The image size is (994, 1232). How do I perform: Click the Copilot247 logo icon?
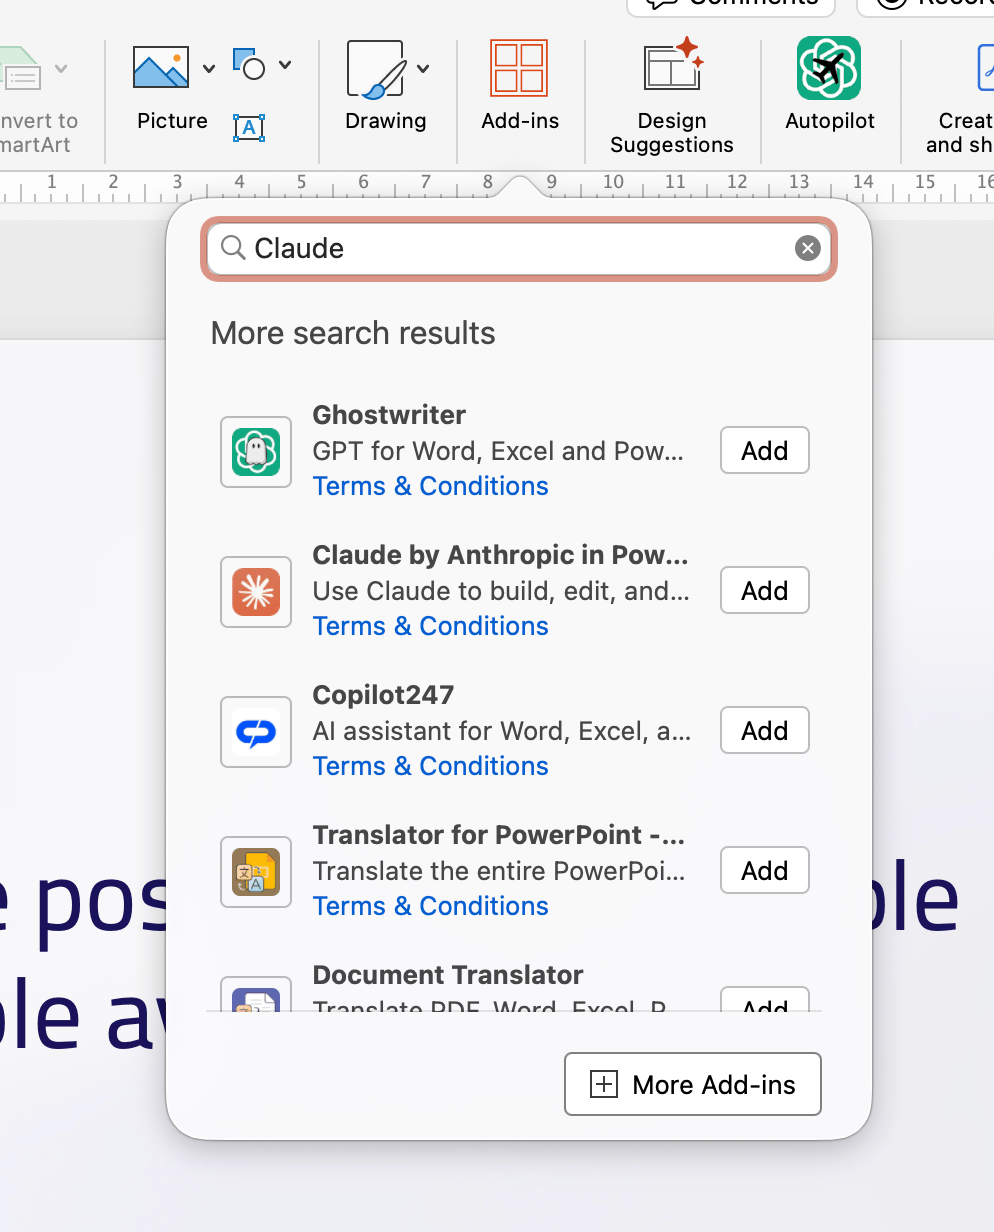tap(256, 732)
